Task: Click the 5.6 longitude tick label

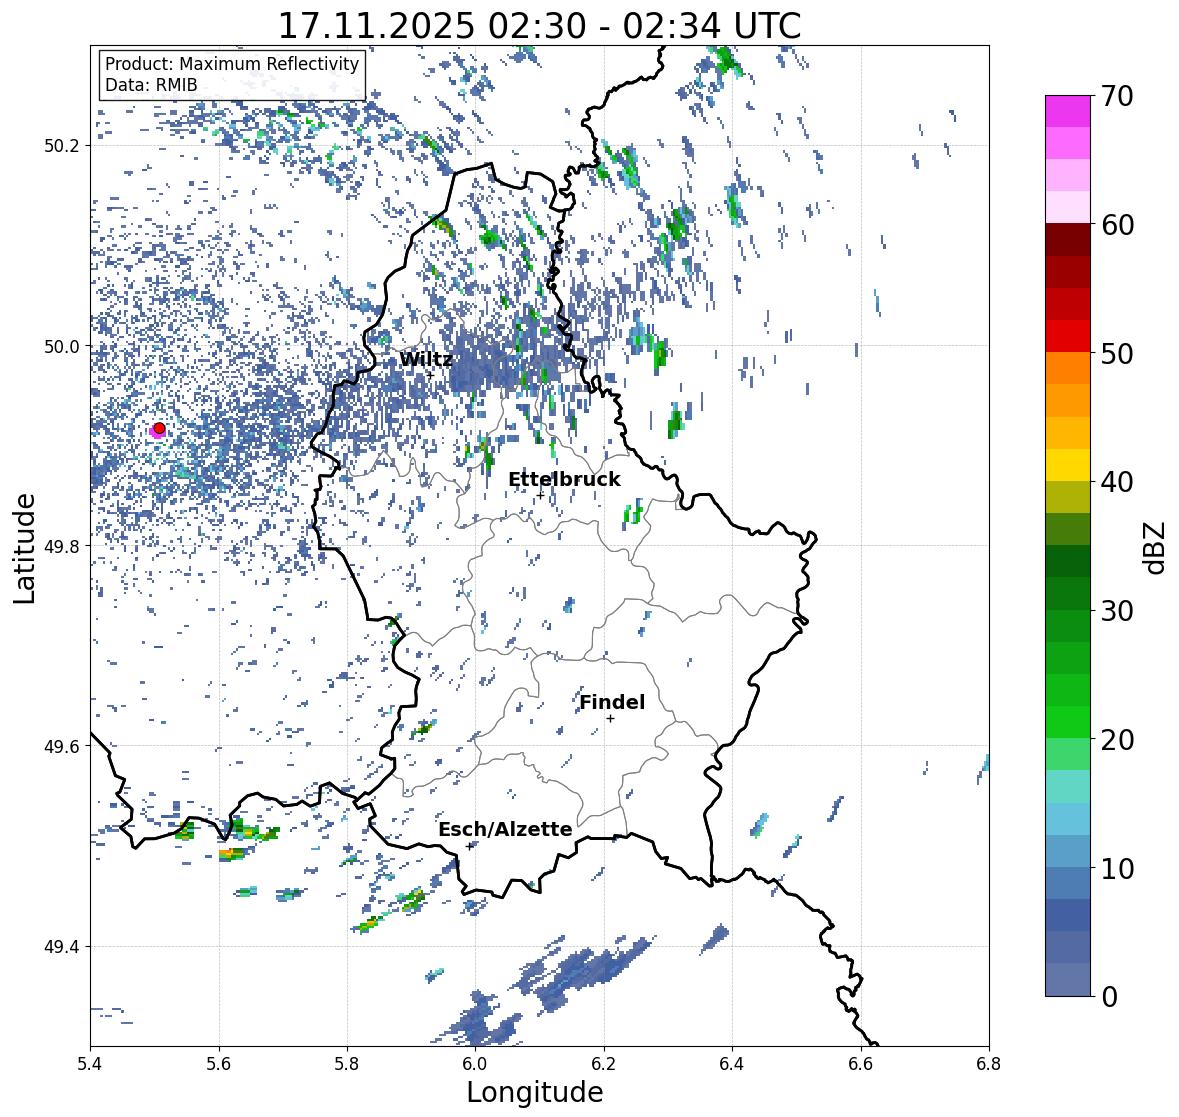Action: click(x=219, y=1064)
